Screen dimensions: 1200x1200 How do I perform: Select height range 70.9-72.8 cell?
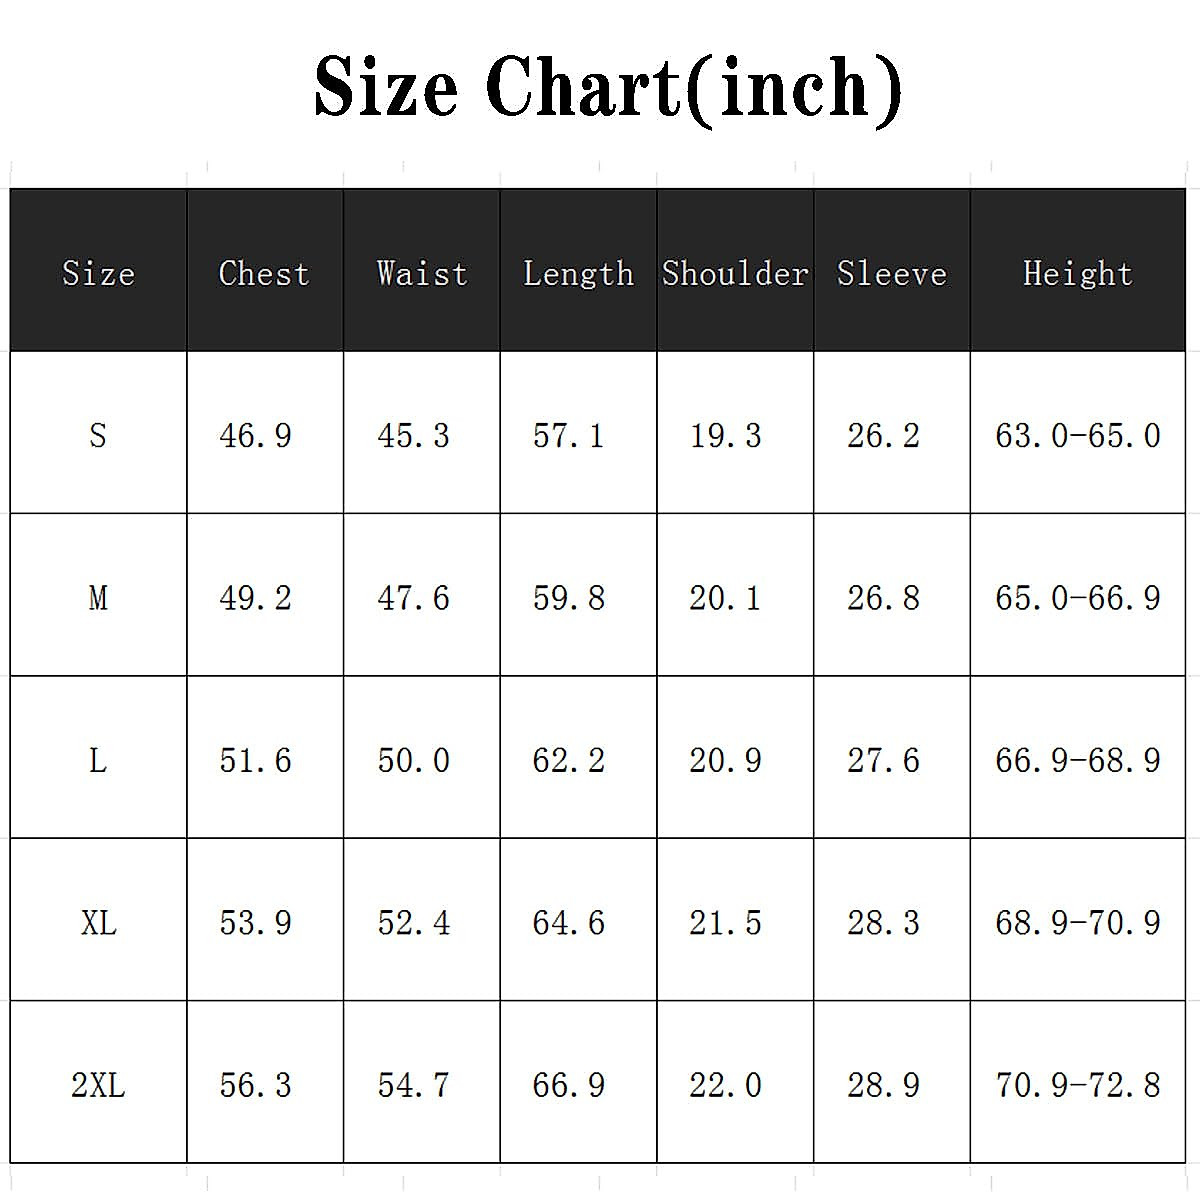tap(1077, 1085)
